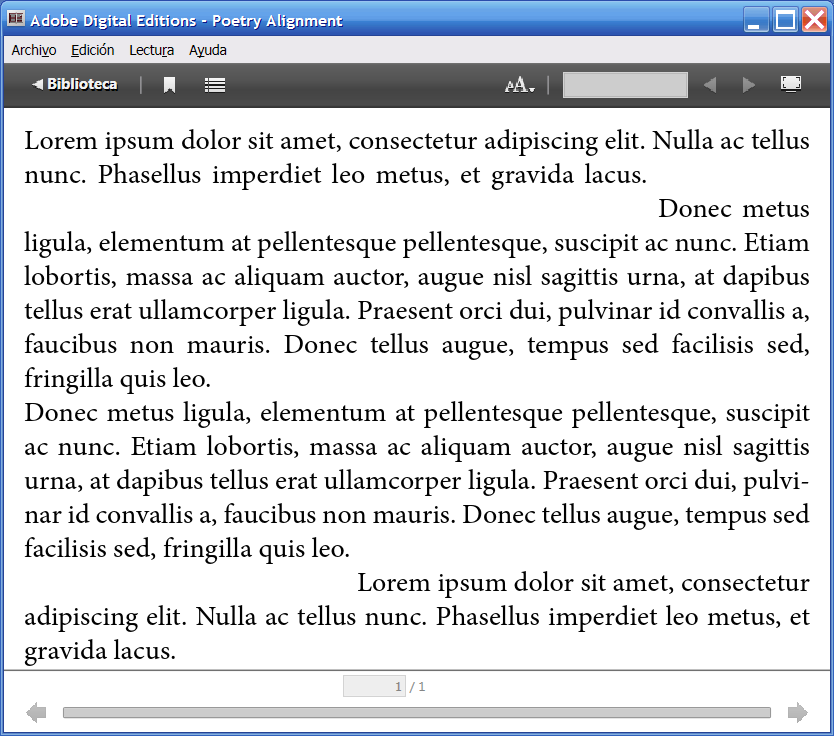Viewport: 834px width, 736px height.
Task: Click the right-aligned text 'Donec metus'
Action: [x=734, y=208]
